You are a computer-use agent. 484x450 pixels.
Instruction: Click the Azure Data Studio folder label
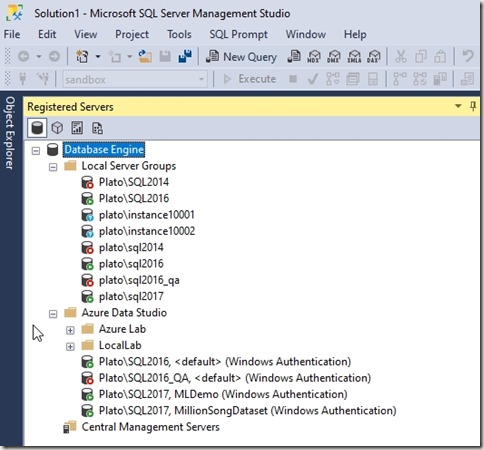pos(124,313)
